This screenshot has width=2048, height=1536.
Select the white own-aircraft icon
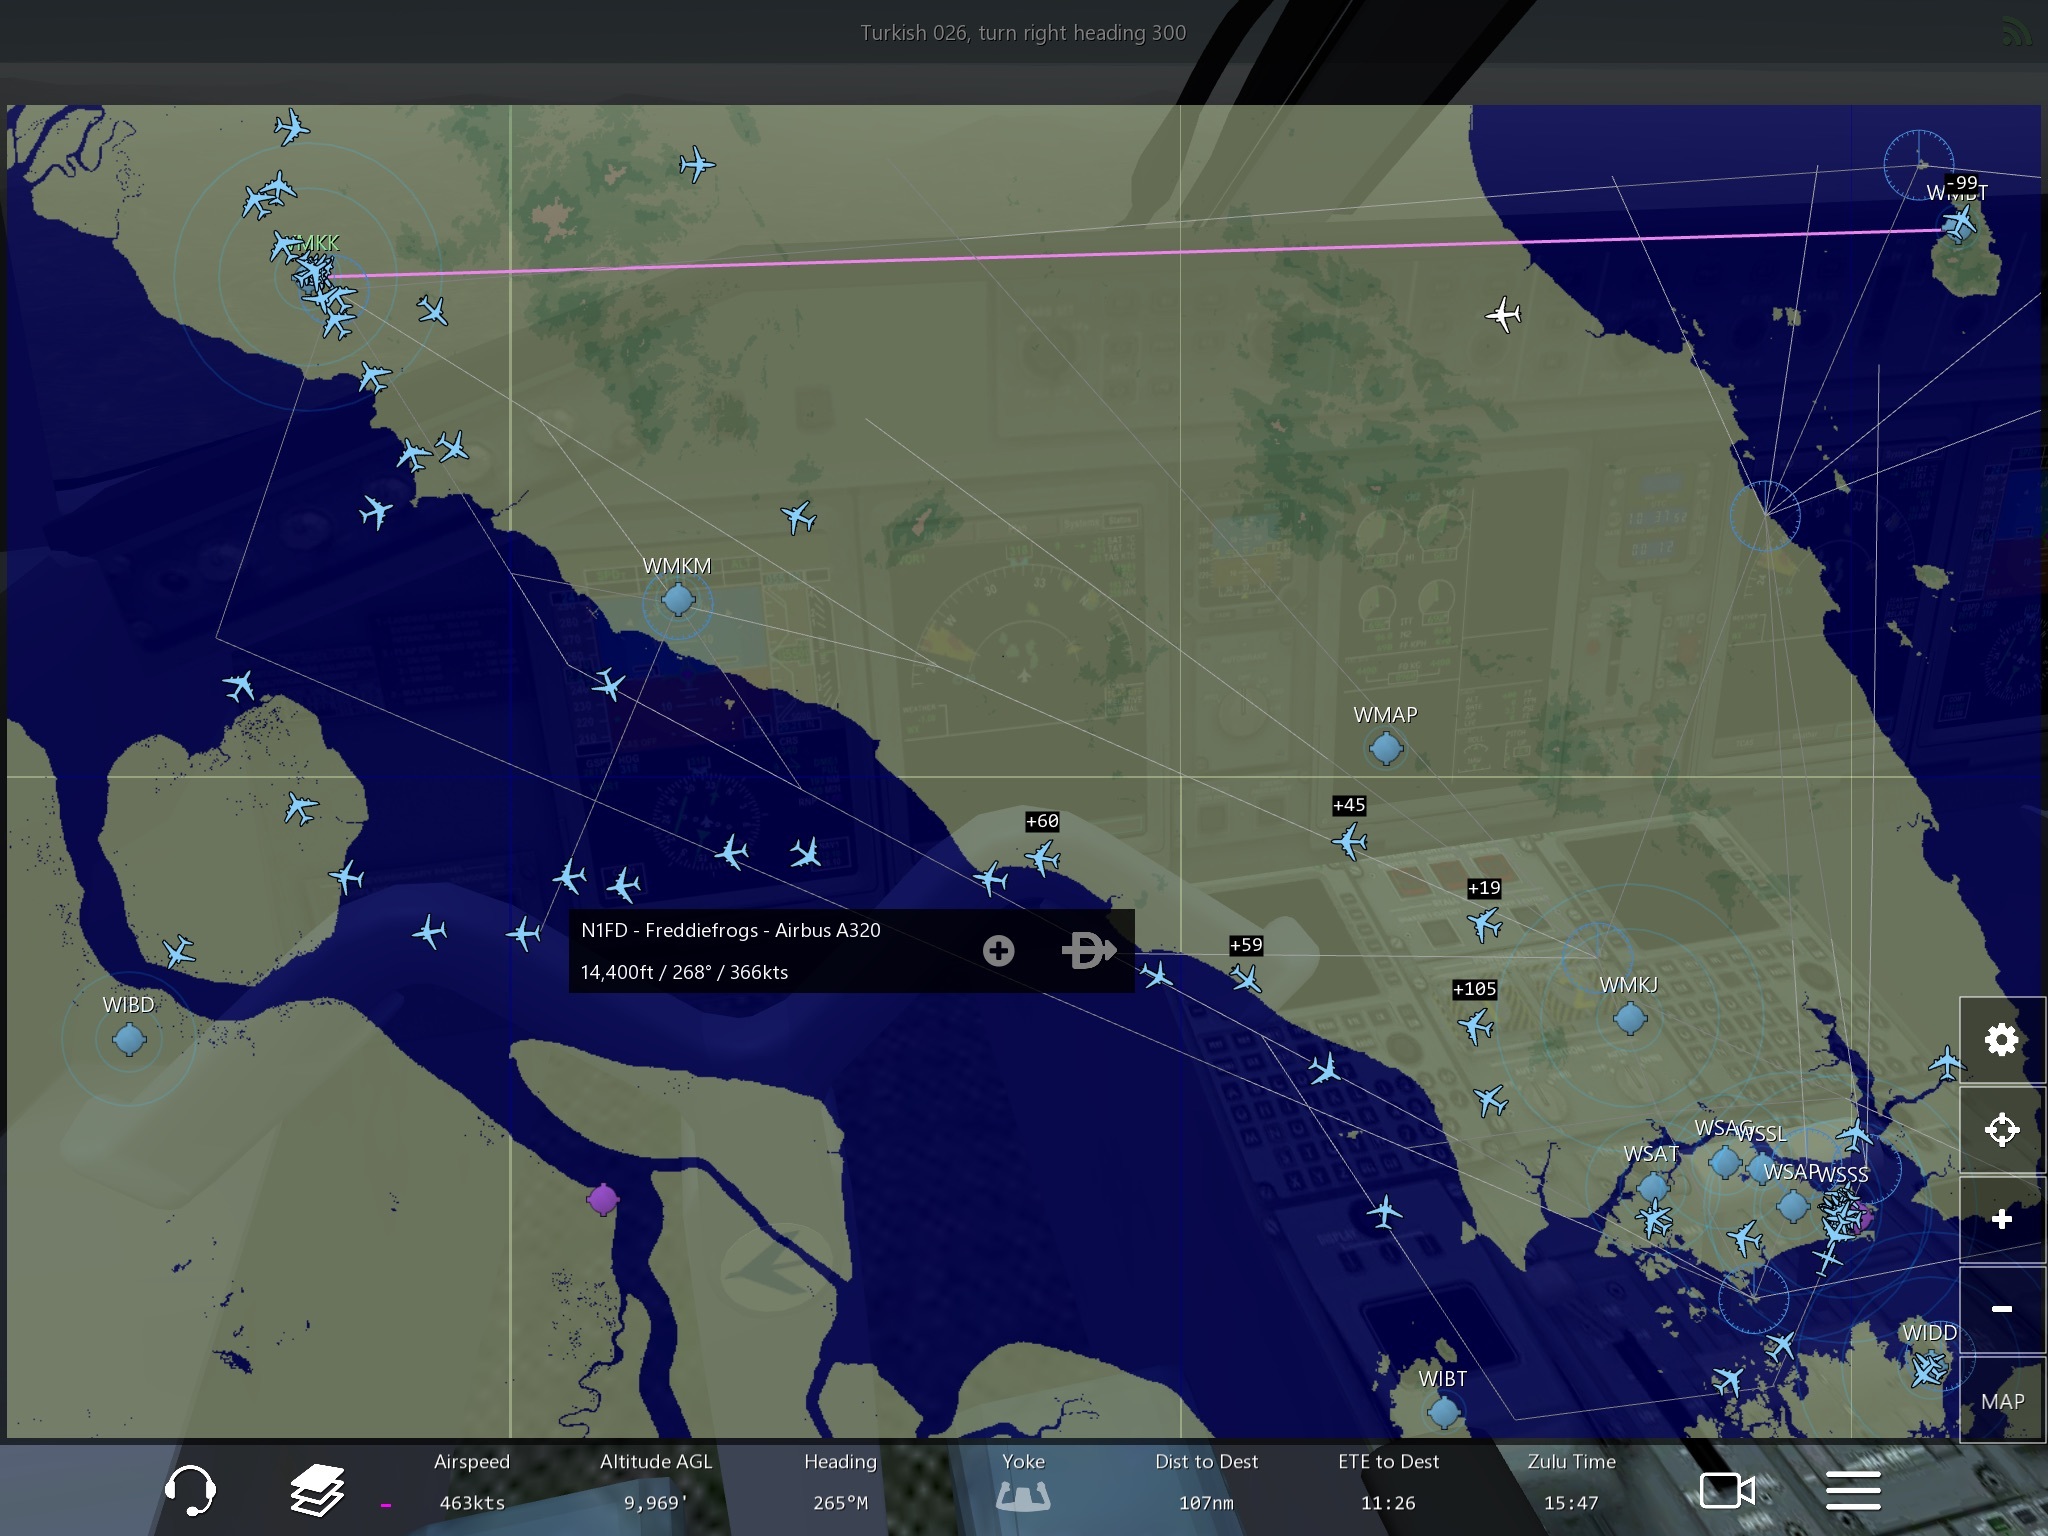click(1503, 314)
